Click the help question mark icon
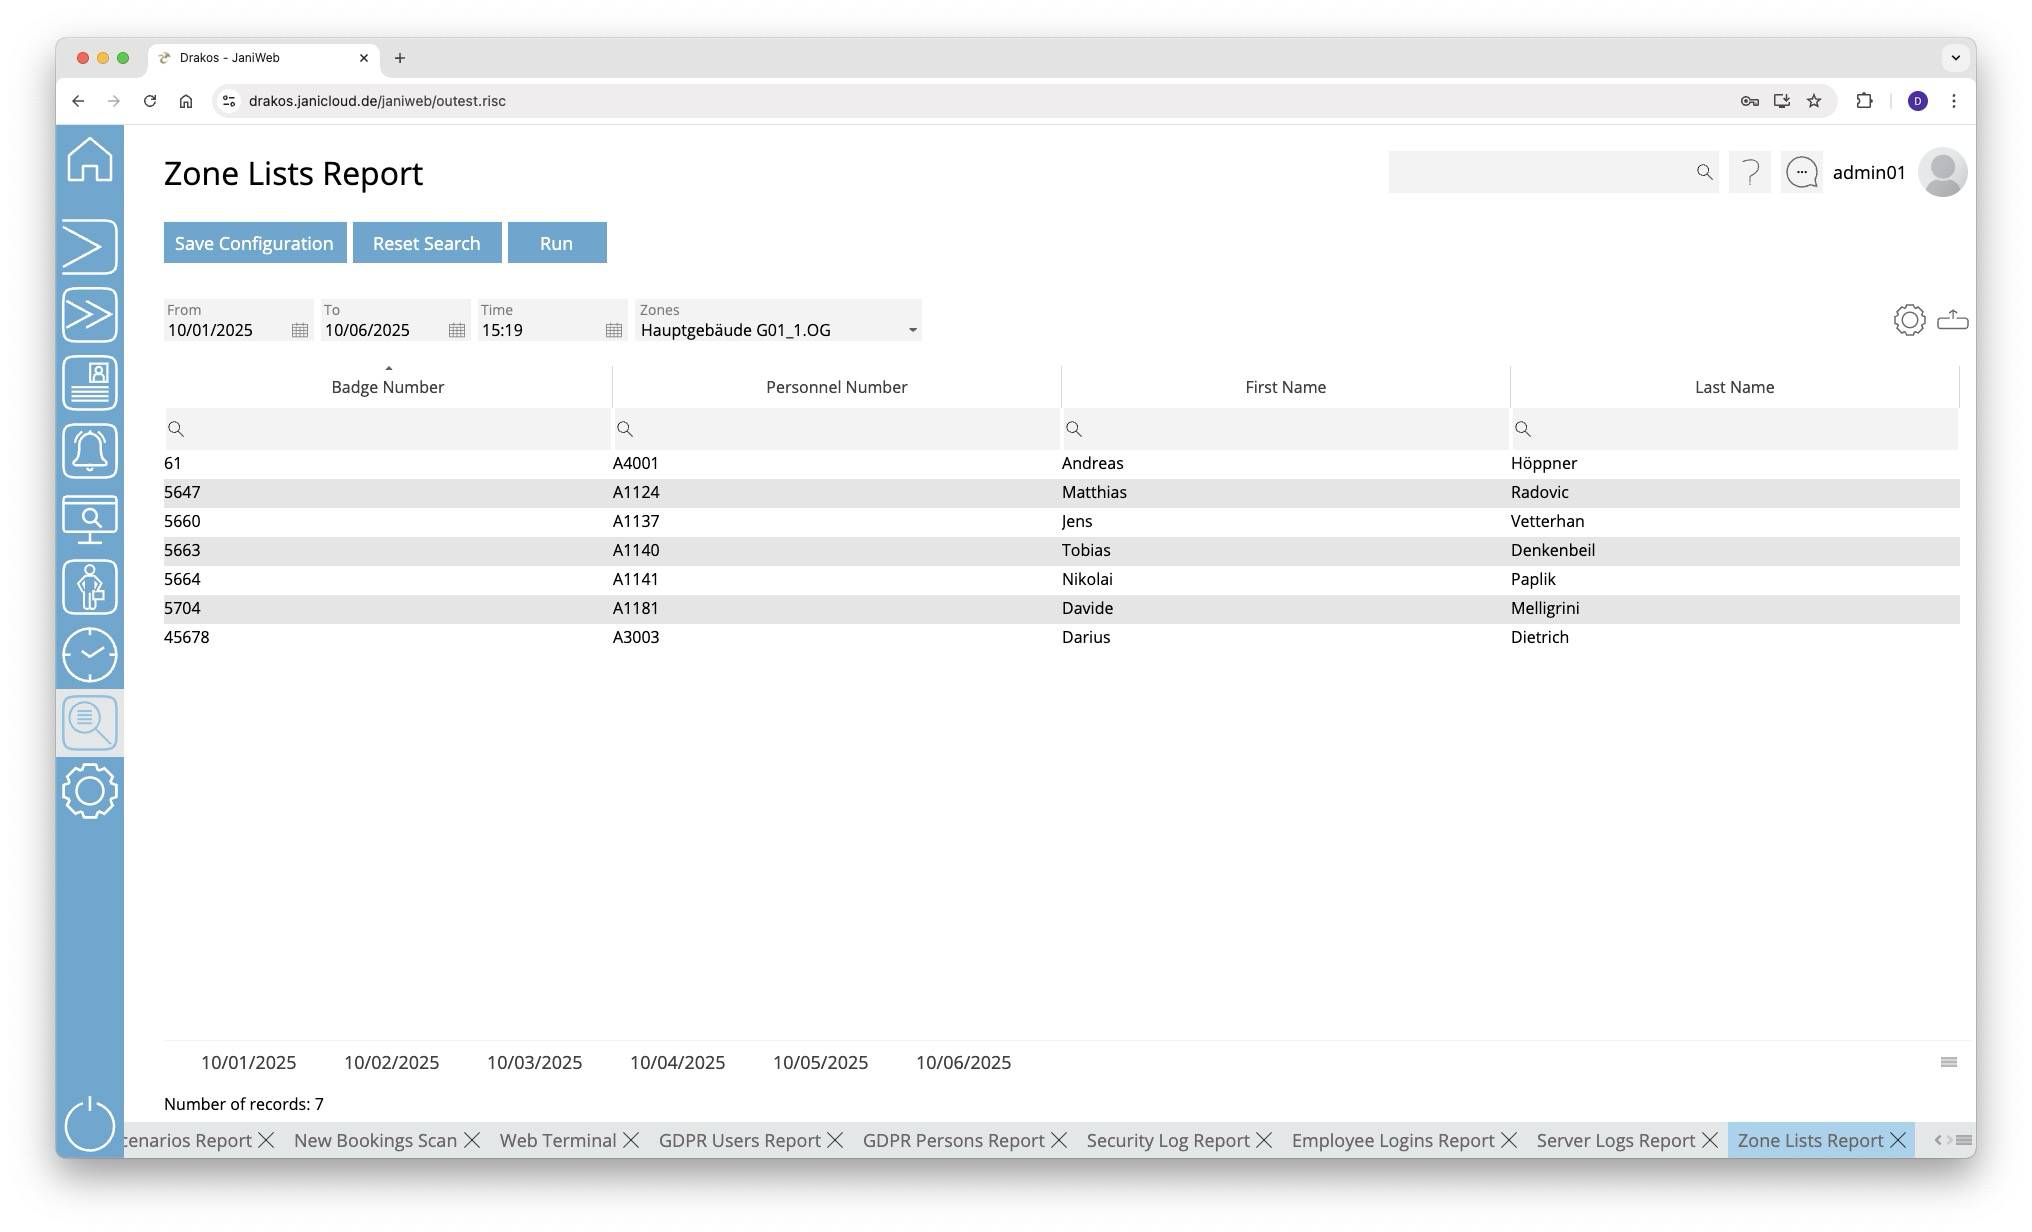This screenshot has height=1232, width=2032. point(1750,173)
